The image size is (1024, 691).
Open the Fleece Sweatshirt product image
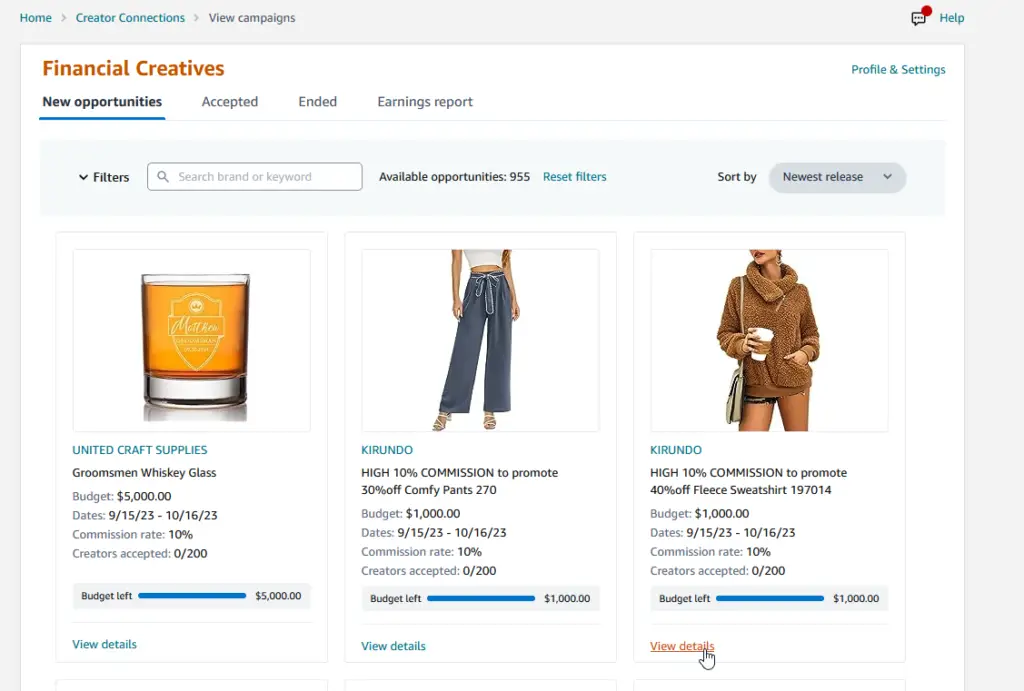coord(769,340)
